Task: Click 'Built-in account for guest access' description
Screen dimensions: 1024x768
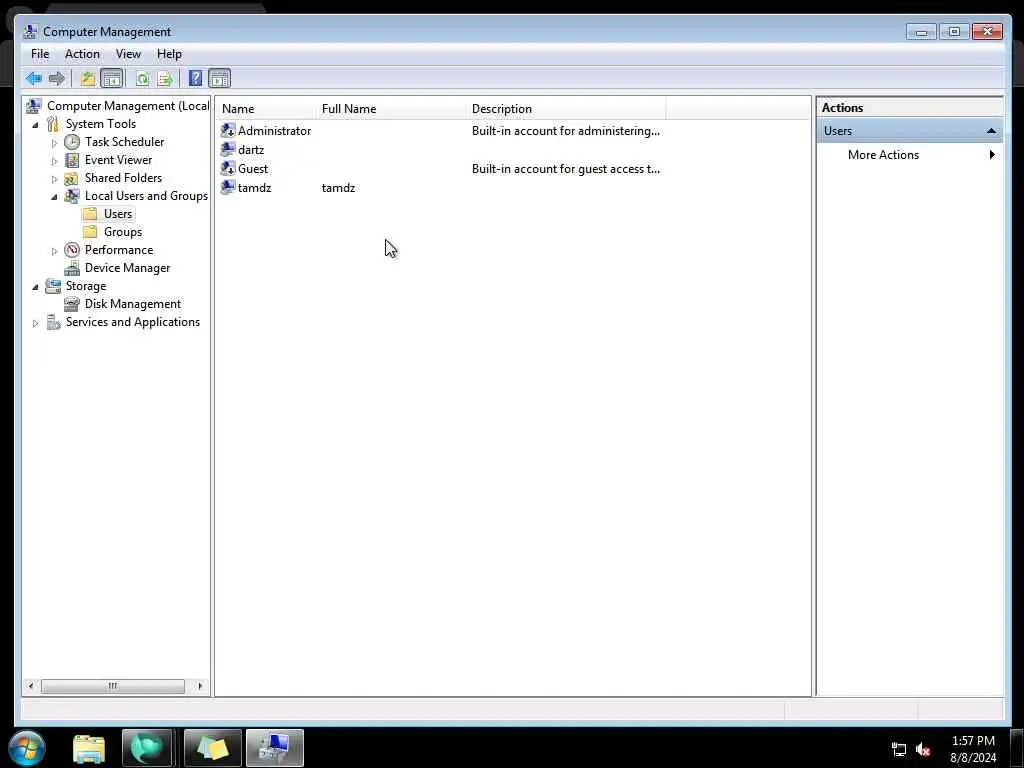Action: point(566,168)
